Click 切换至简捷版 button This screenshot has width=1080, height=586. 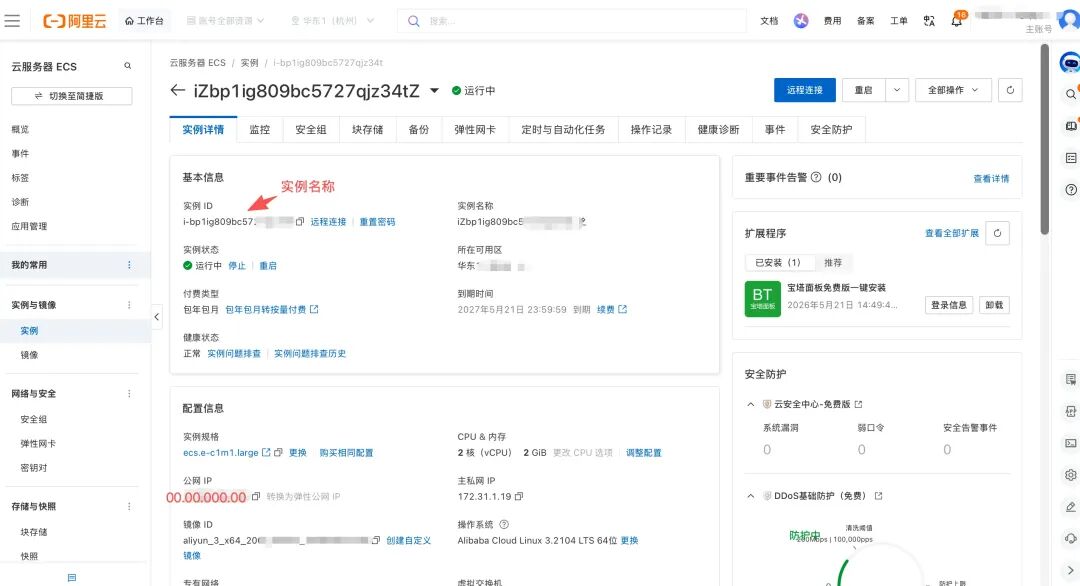click(x=72, y=96)
